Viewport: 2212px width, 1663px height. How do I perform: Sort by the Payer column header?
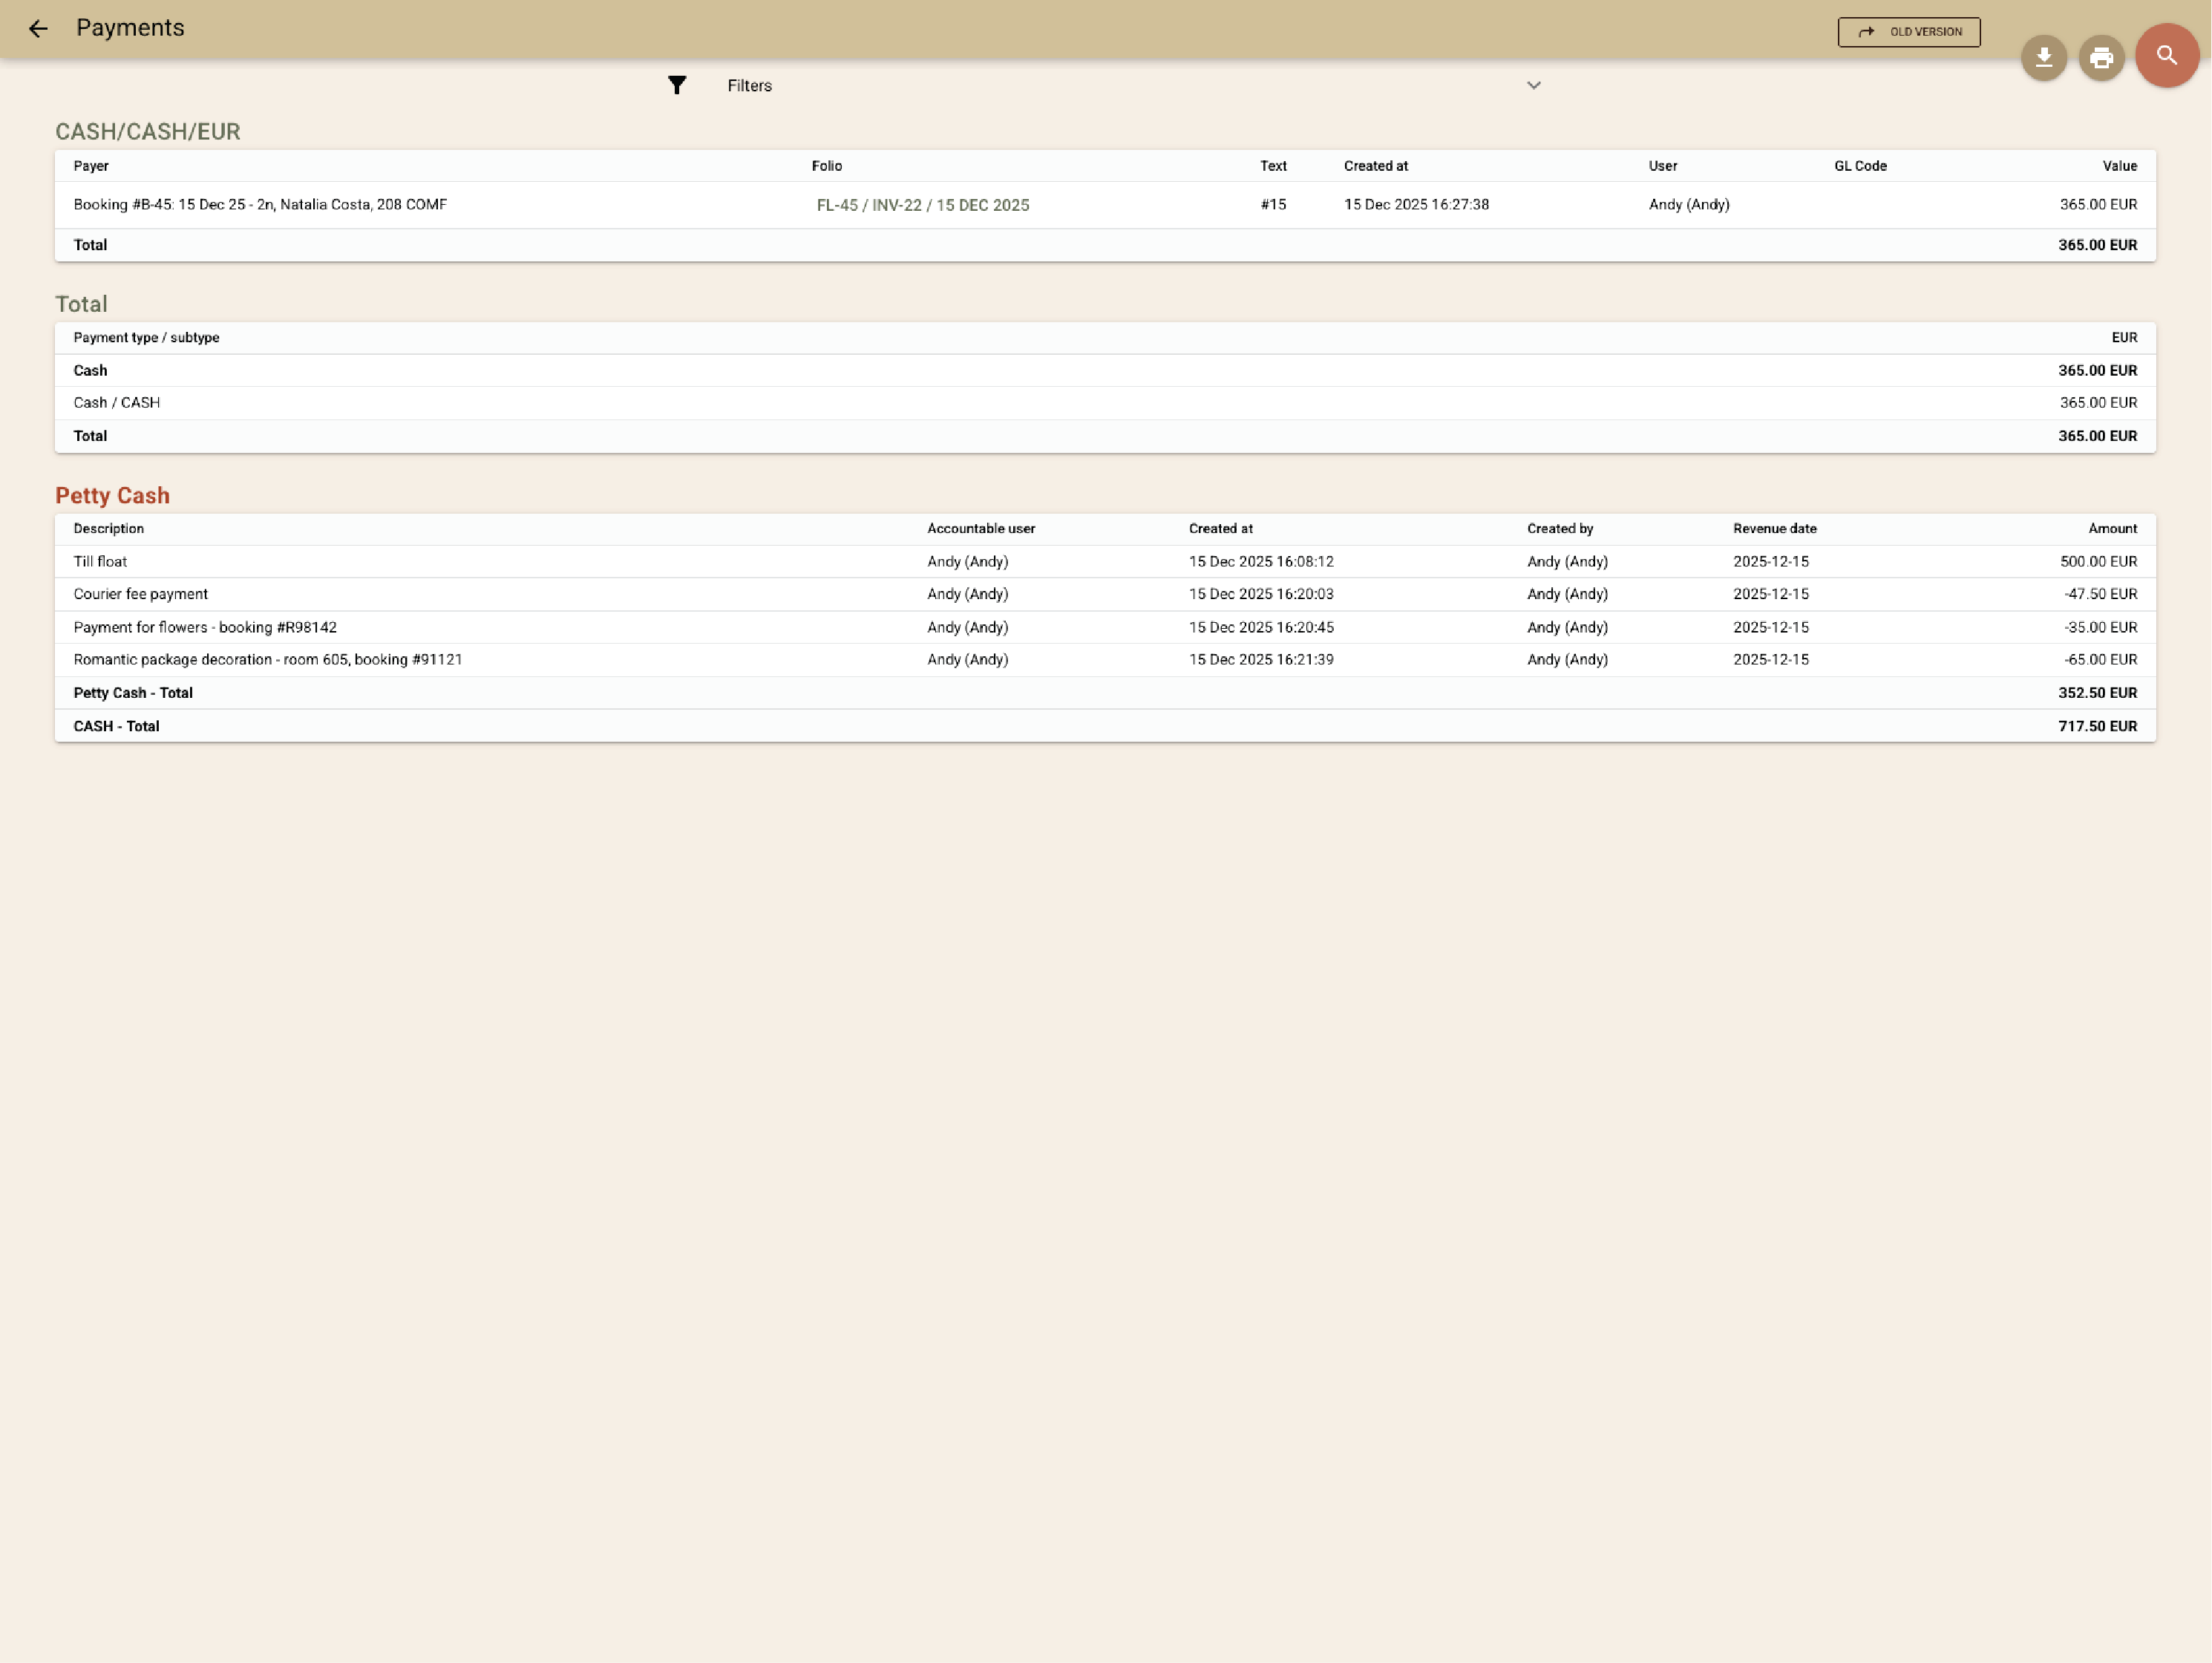point(91,166)
